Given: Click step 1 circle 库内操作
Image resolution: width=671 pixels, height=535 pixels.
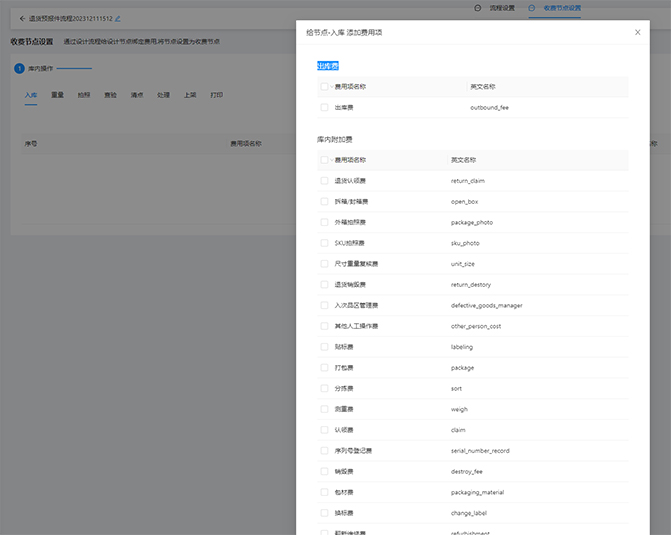Looking at the screenshot, I should tap(19, 68).
